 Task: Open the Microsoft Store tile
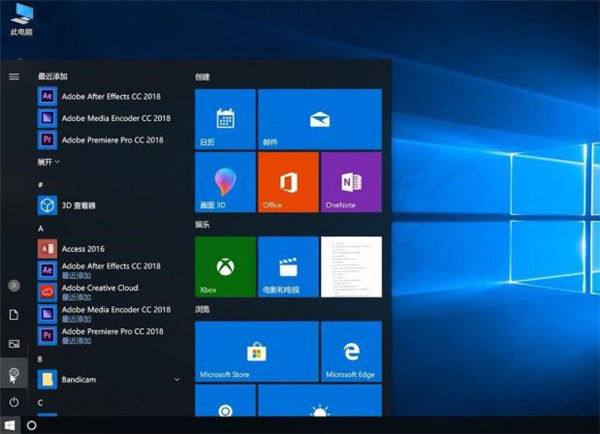click(x=256, y=352)
